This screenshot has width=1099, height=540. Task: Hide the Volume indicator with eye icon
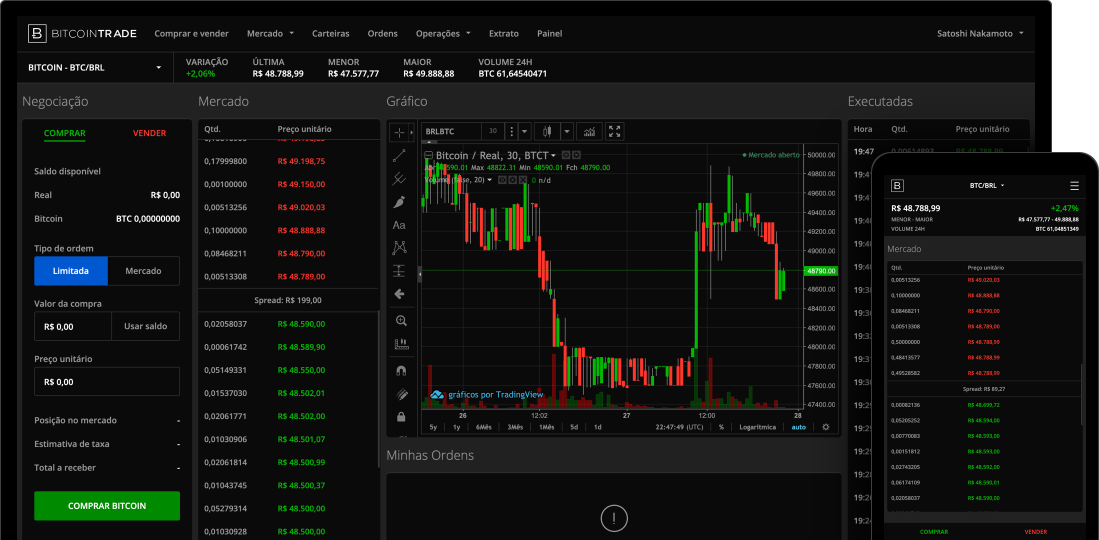(502, 180)
